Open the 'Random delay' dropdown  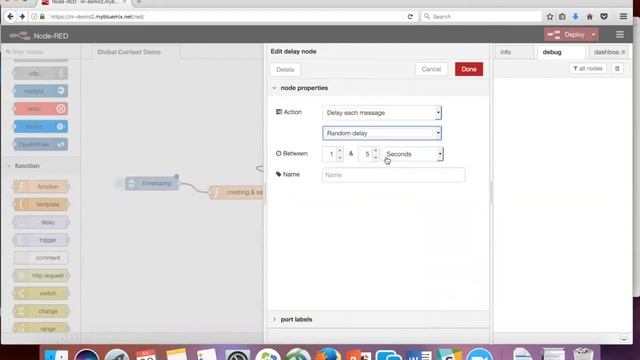pos(382,133)
